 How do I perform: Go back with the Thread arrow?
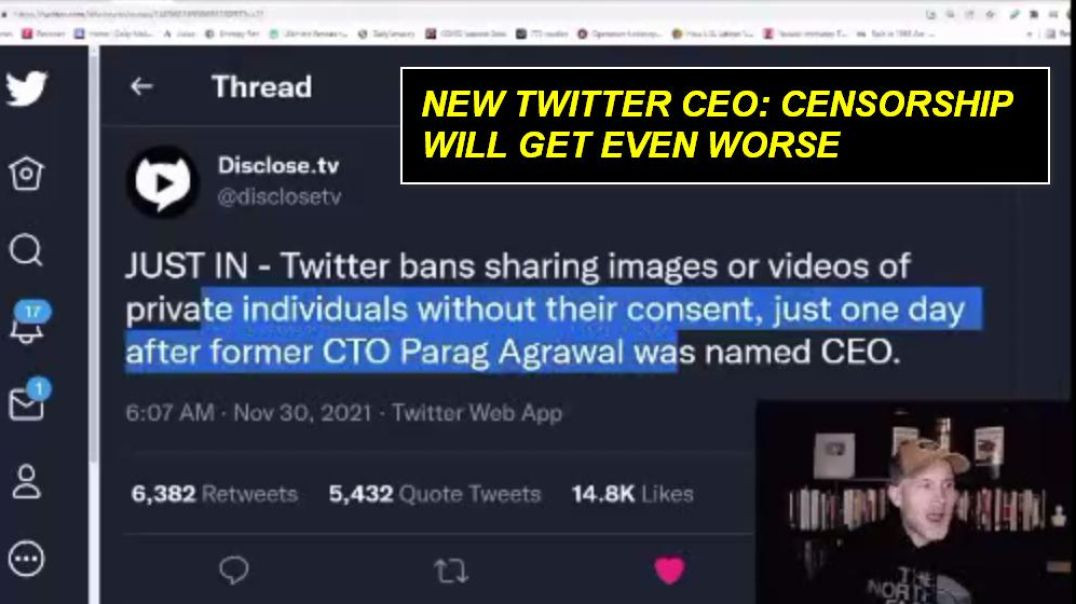click(141, 86)
